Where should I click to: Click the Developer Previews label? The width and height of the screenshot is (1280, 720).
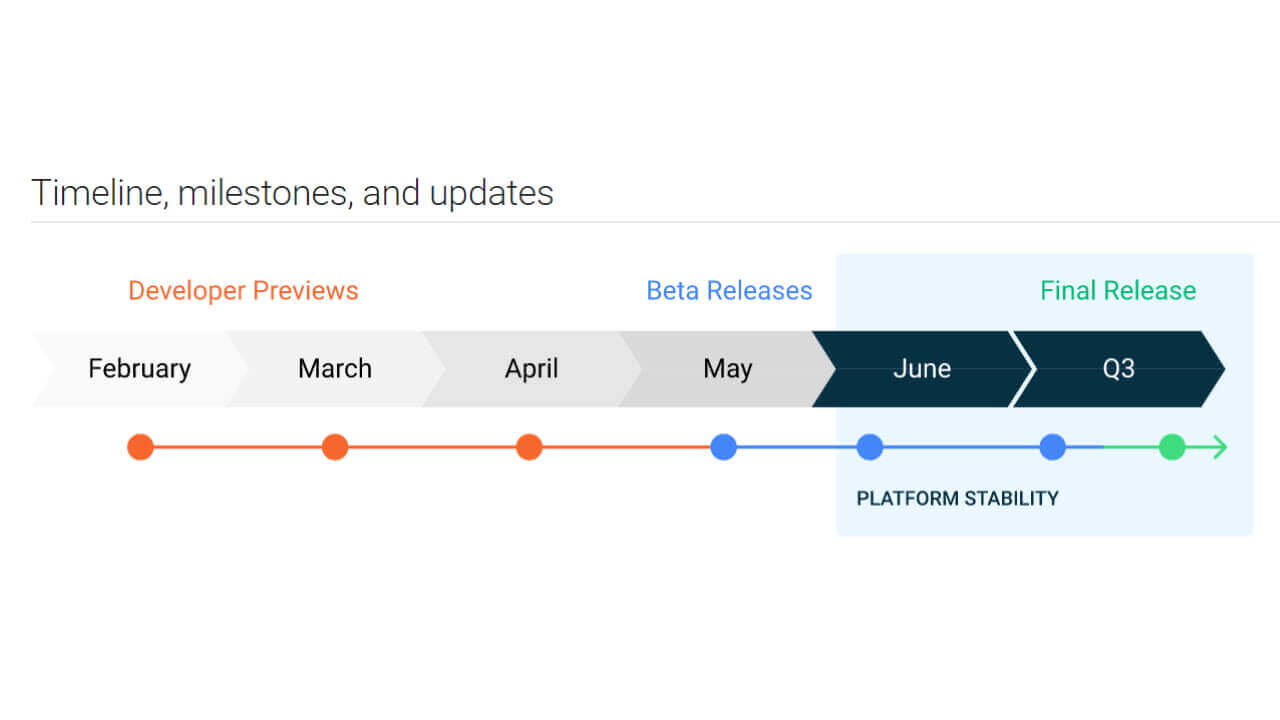pyautogui.click(x=243, y=291)
